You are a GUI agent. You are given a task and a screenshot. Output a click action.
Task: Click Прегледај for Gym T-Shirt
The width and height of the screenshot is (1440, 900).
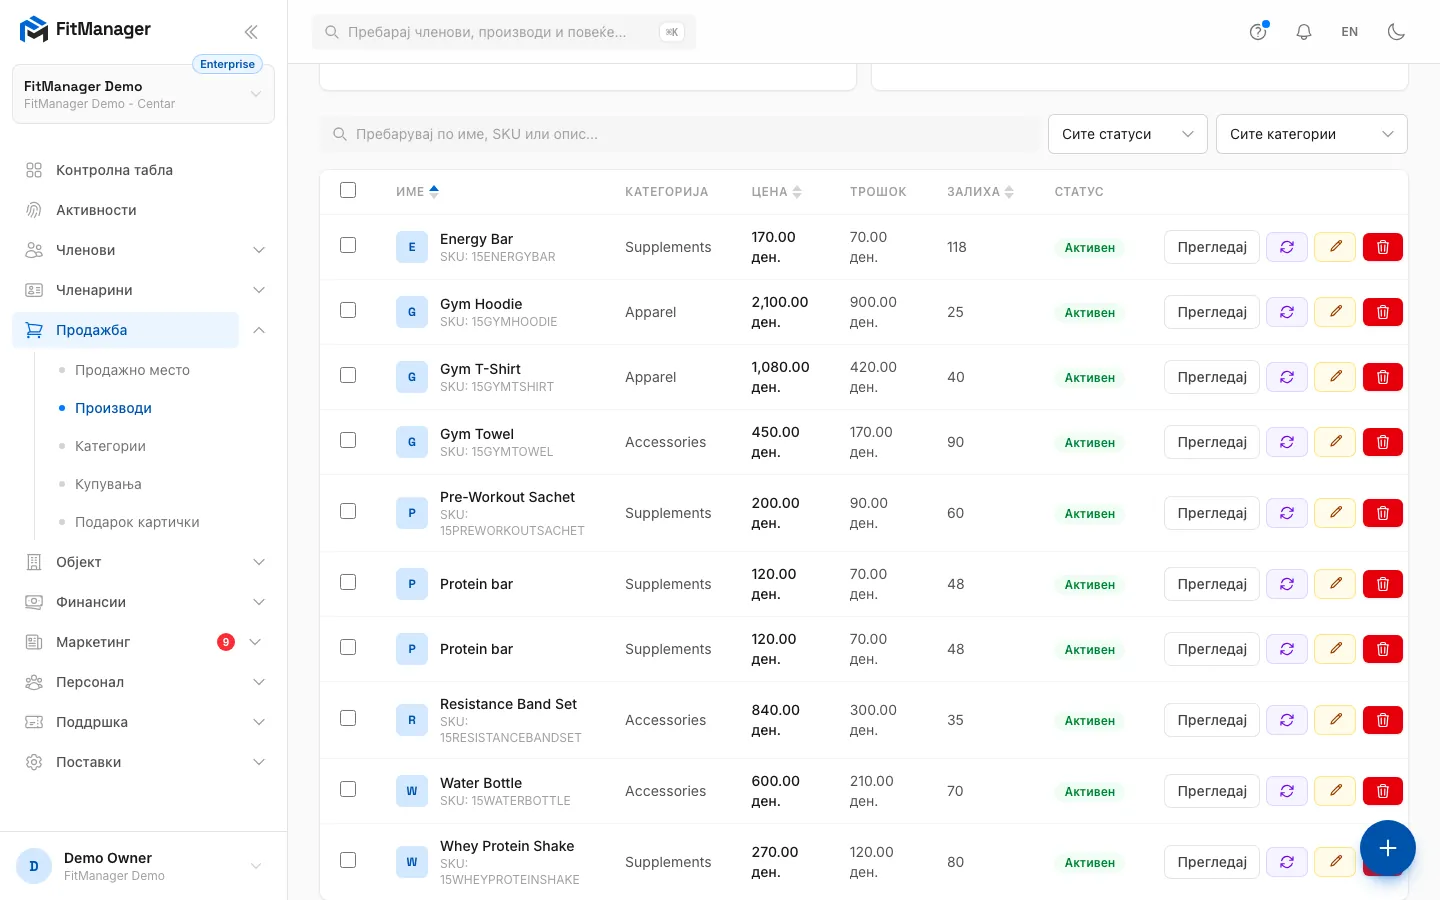point(1212,377)
